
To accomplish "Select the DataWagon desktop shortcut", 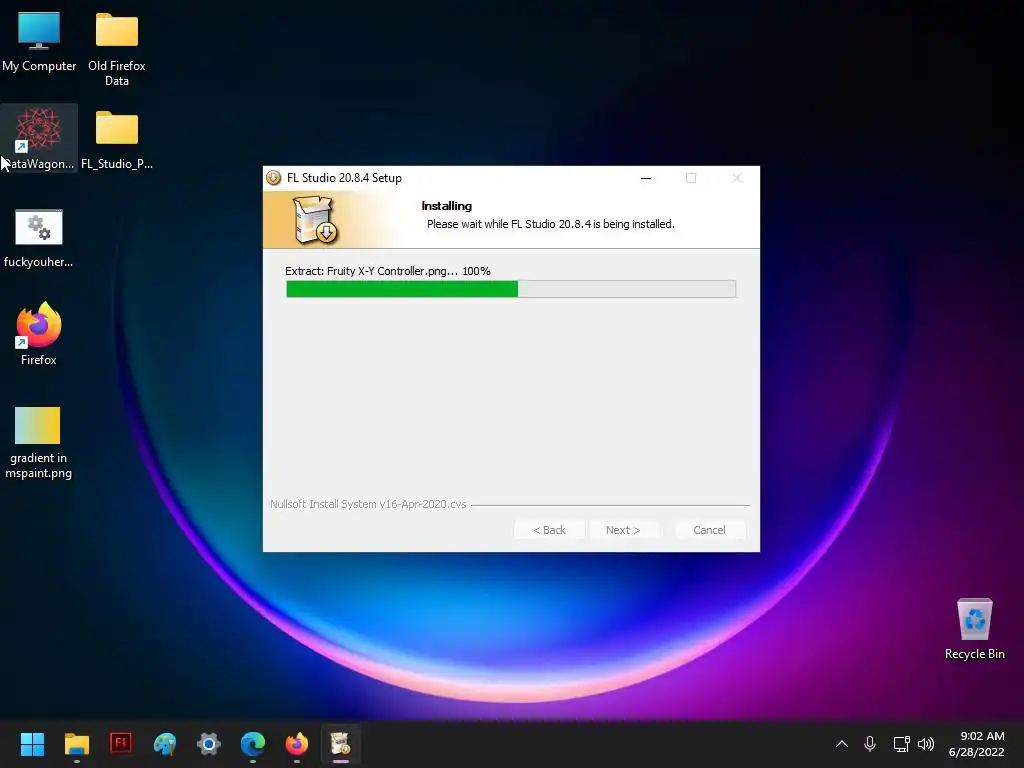I will pos(39,138).
